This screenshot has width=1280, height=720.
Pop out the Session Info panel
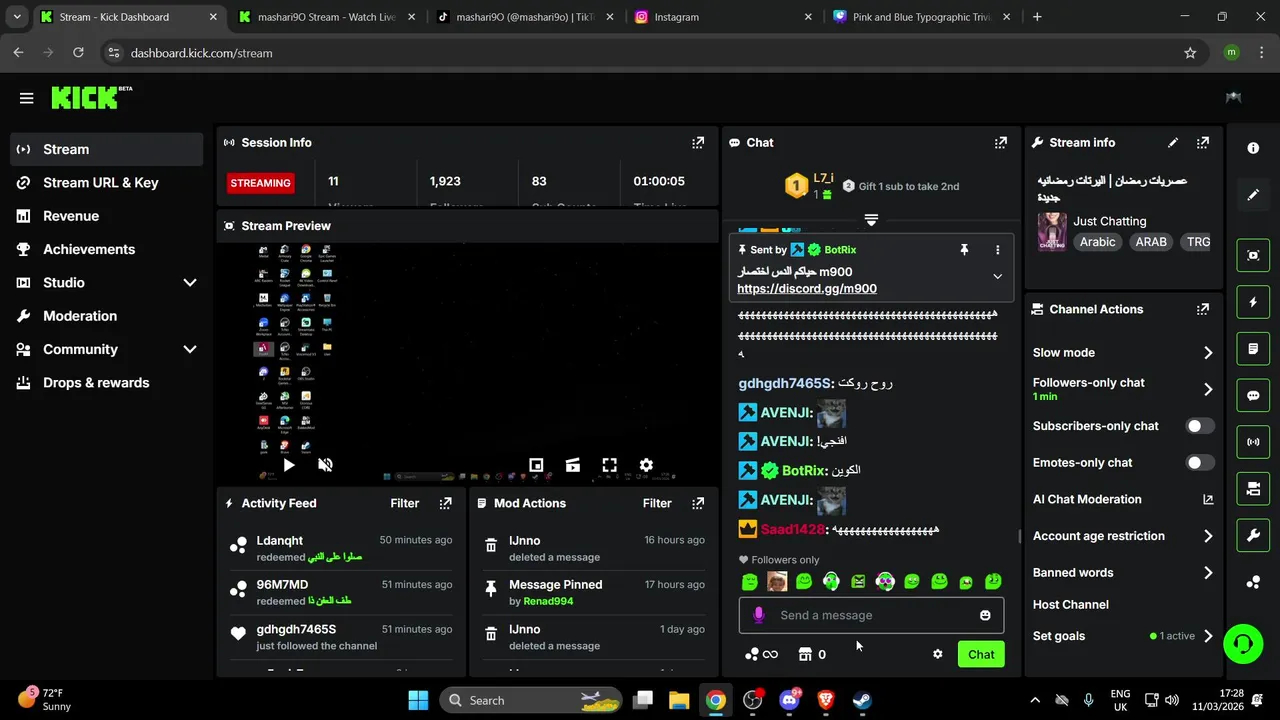pyautogui.click(x=698, y=143)
